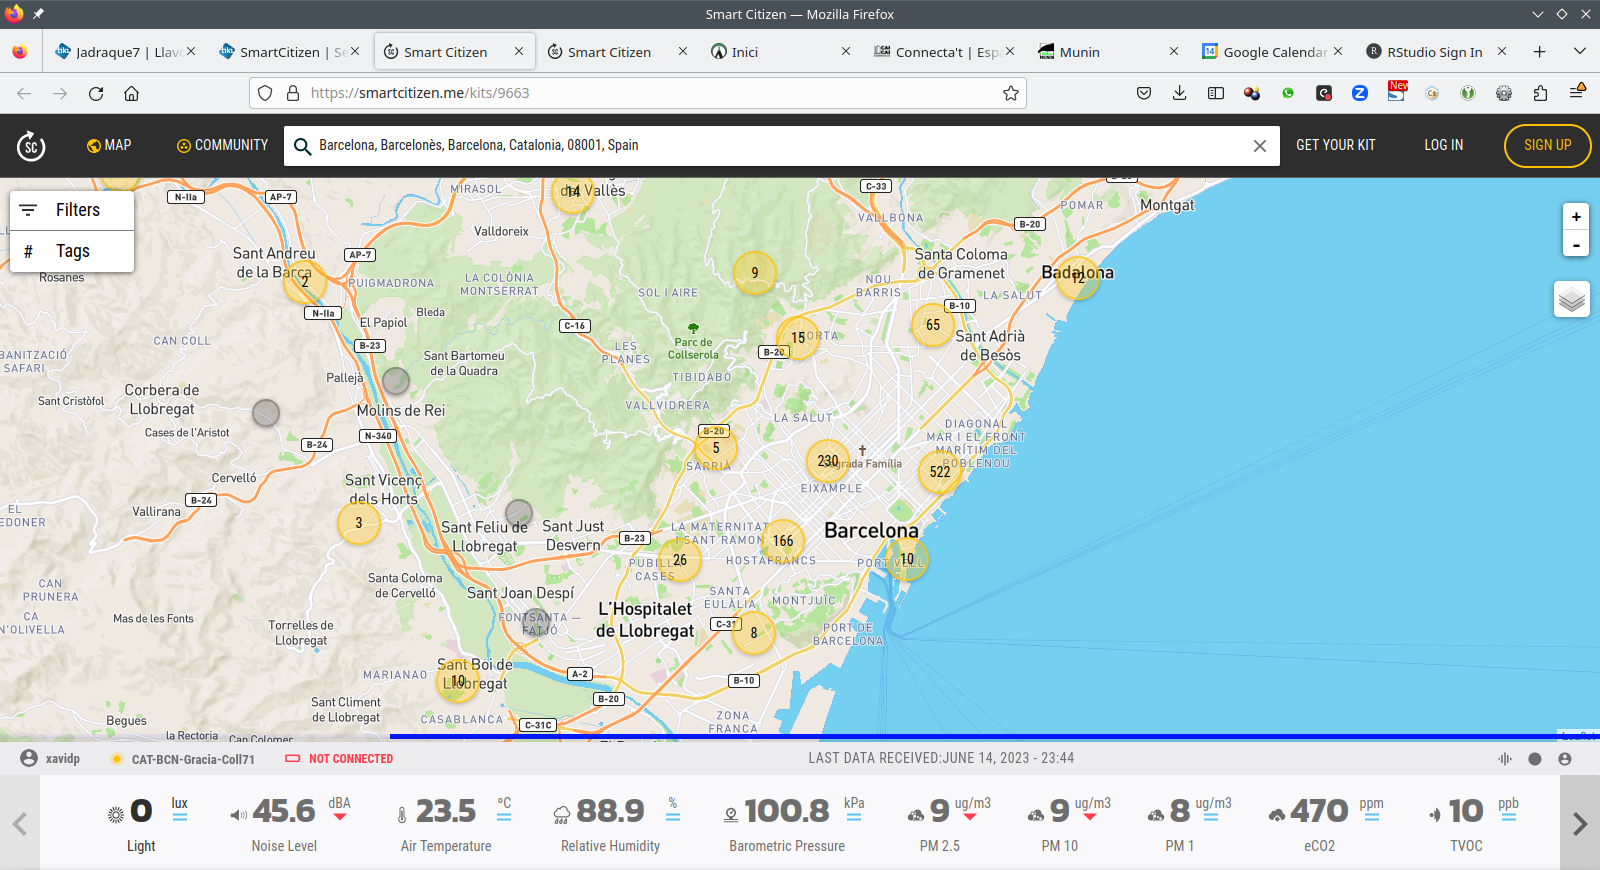1600x870 pixels.
Task: Click the LOG IN link
Action: [1443, 146]
